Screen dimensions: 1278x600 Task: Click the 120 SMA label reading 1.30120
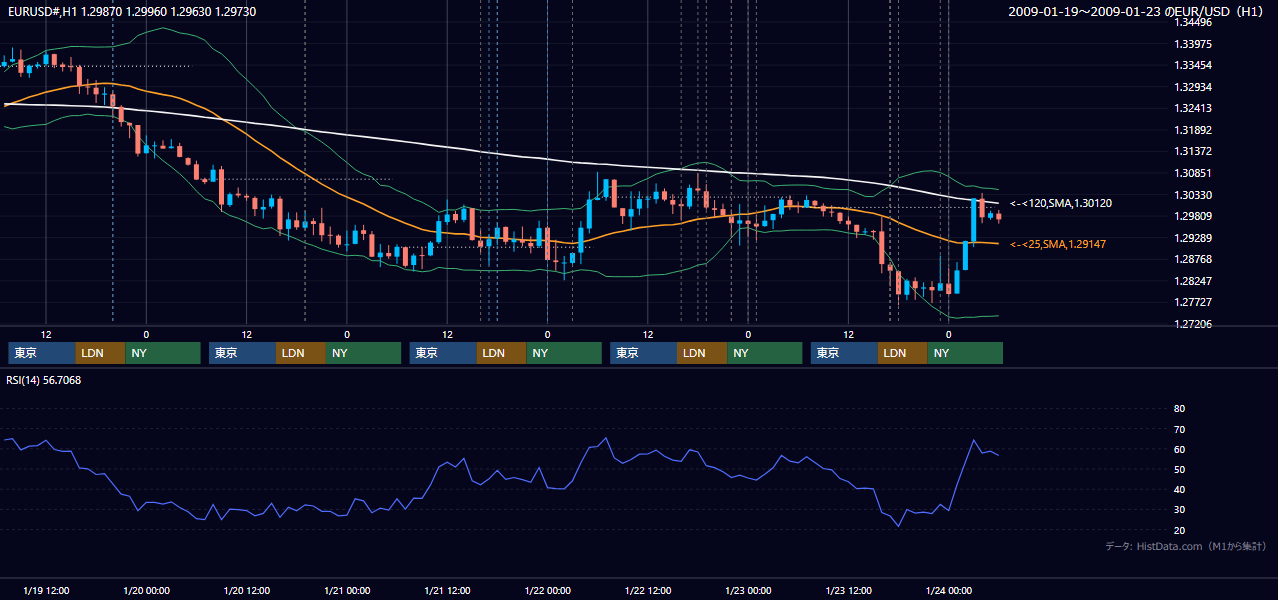[x=1061, y=203]
